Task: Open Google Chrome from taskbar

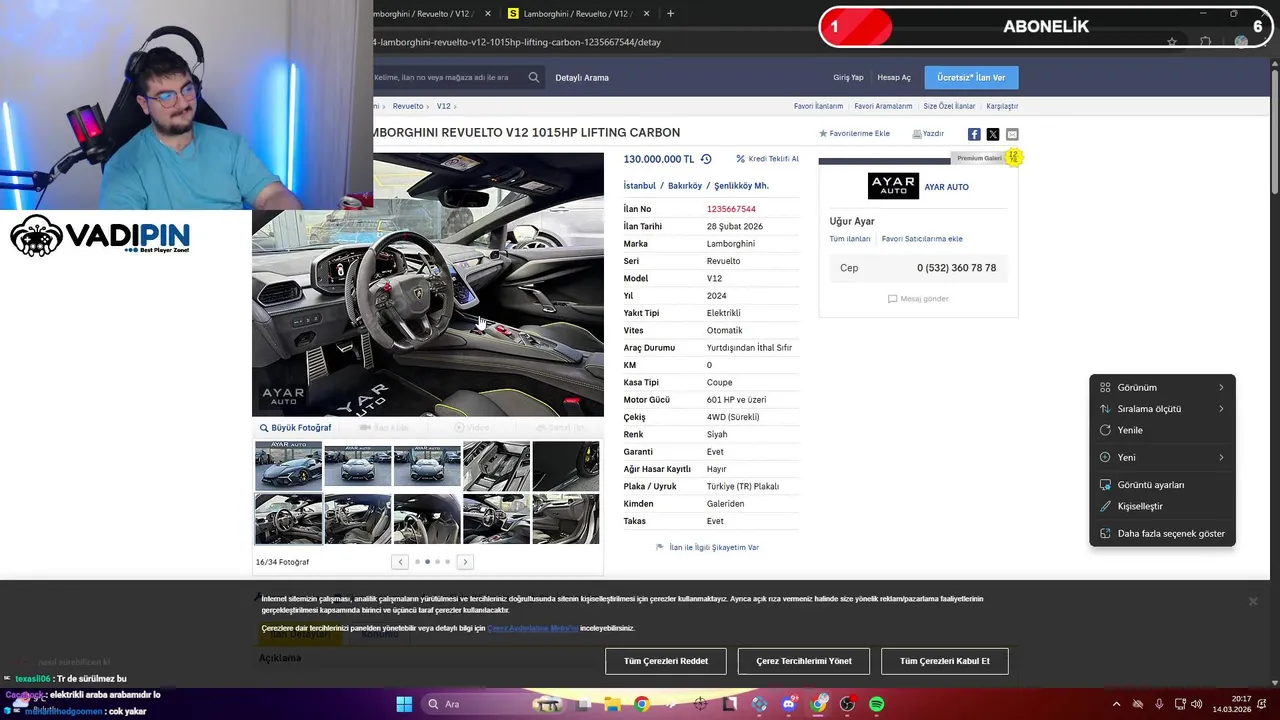Action: pyautogui.click(x=641, y=704)
